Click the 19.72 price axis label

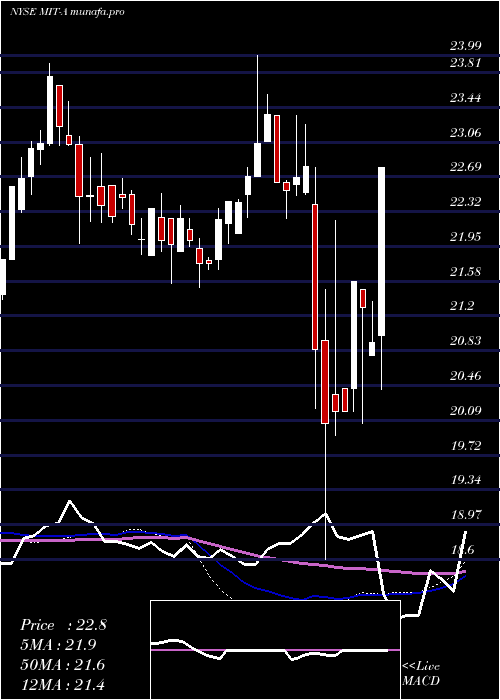point(465,446)
